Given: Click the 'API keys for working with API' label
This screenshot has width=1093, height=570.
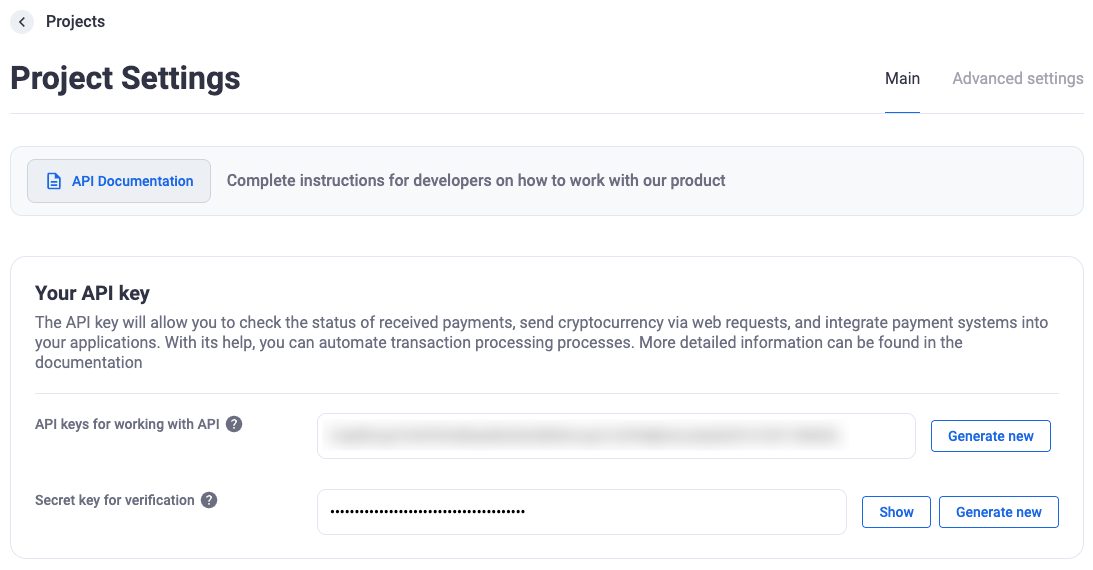Looking at the screenshot, I should [128, 424].
